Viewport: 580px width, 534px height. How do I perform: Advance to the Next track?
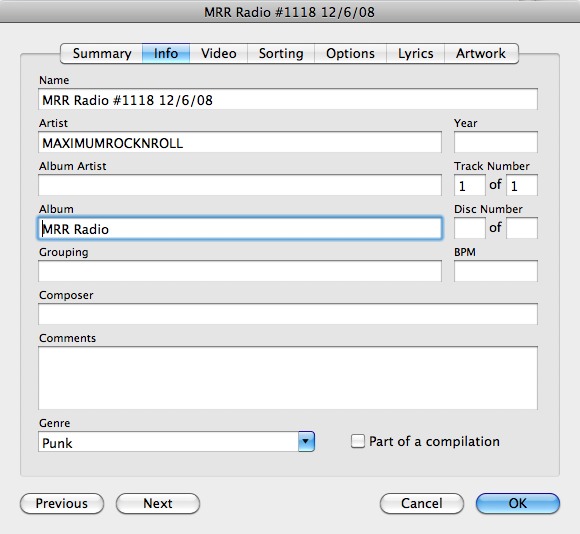click(158, 503)
